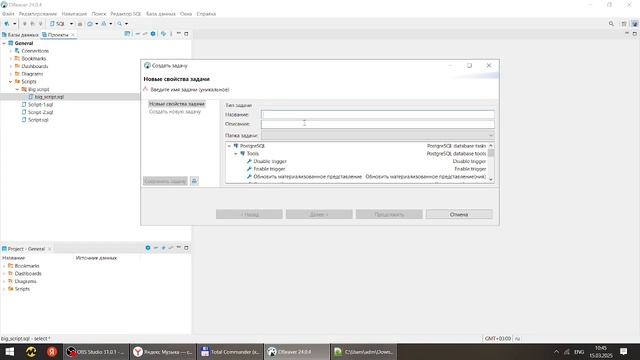Maximize the Projects panel view

186,34
